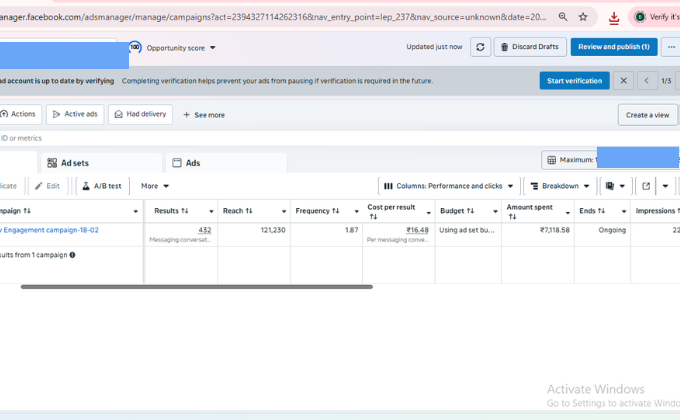Image resolution: width=680 pixels, height=420 pixels.
Task: Open the Opportunity score dropdown
Action: click(180, 47)
